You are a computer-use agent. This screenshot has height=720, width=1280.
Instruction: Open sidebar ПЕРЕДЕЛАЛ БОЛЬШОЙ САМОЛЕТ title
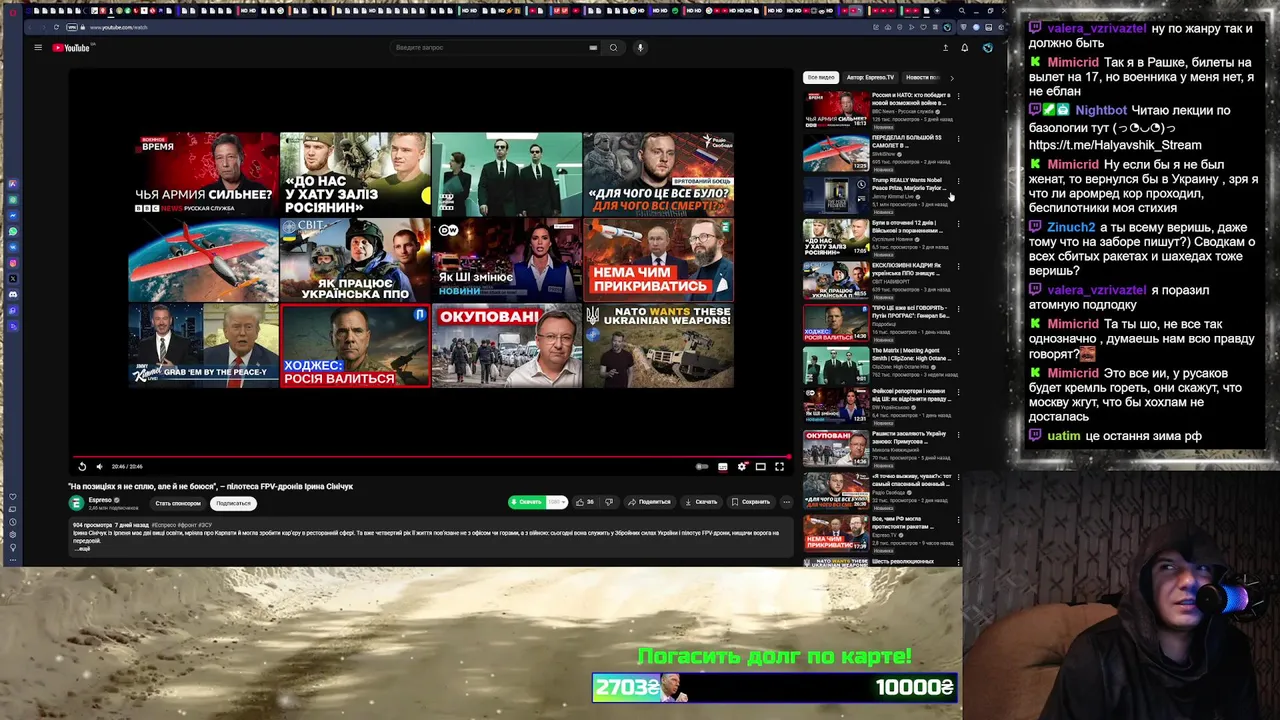click(x=908, y=140)
